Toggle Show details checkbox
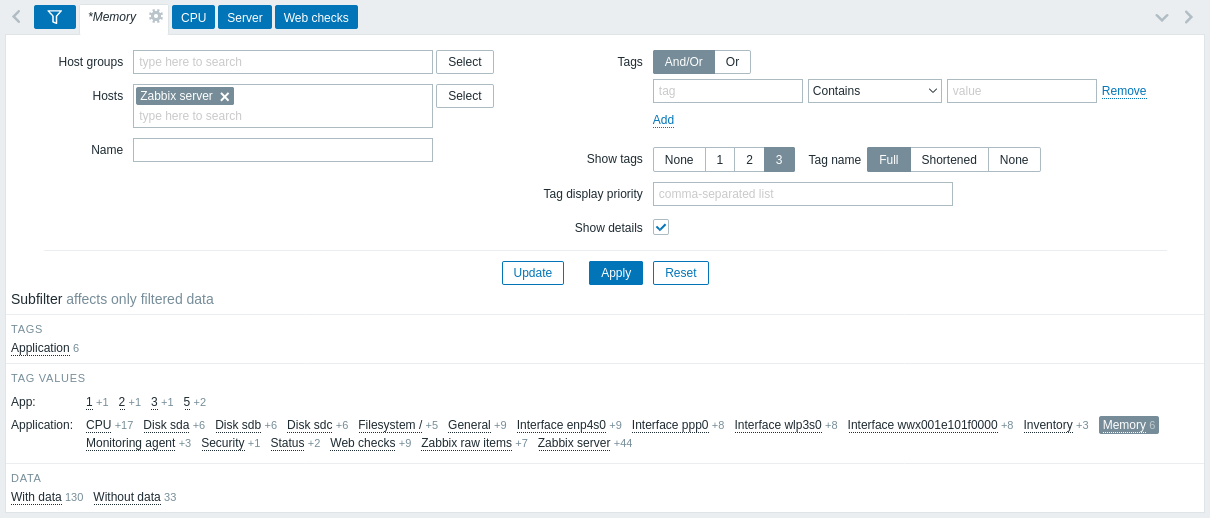The width and height of the screenshot is (1210, 518). pyautogui.click(x=661, y=227)
